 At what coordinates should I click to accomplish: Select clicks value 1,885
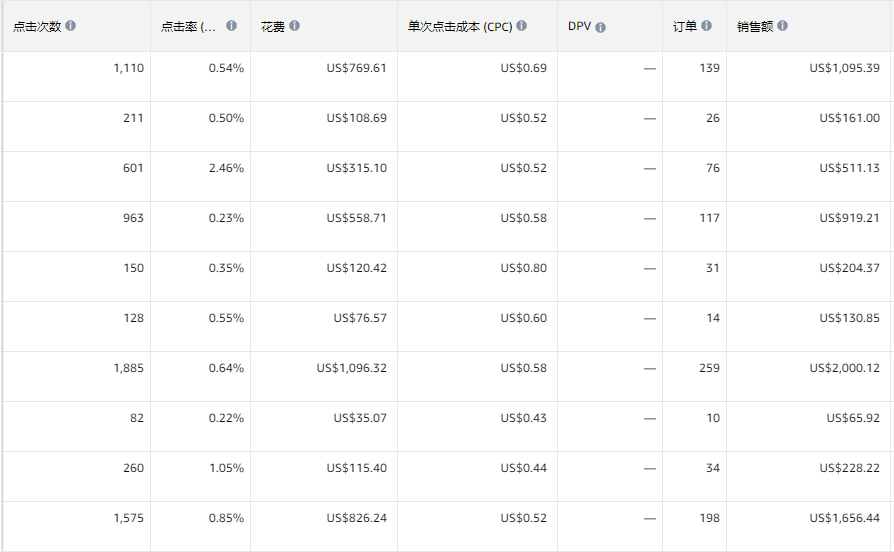click(129, 368)
